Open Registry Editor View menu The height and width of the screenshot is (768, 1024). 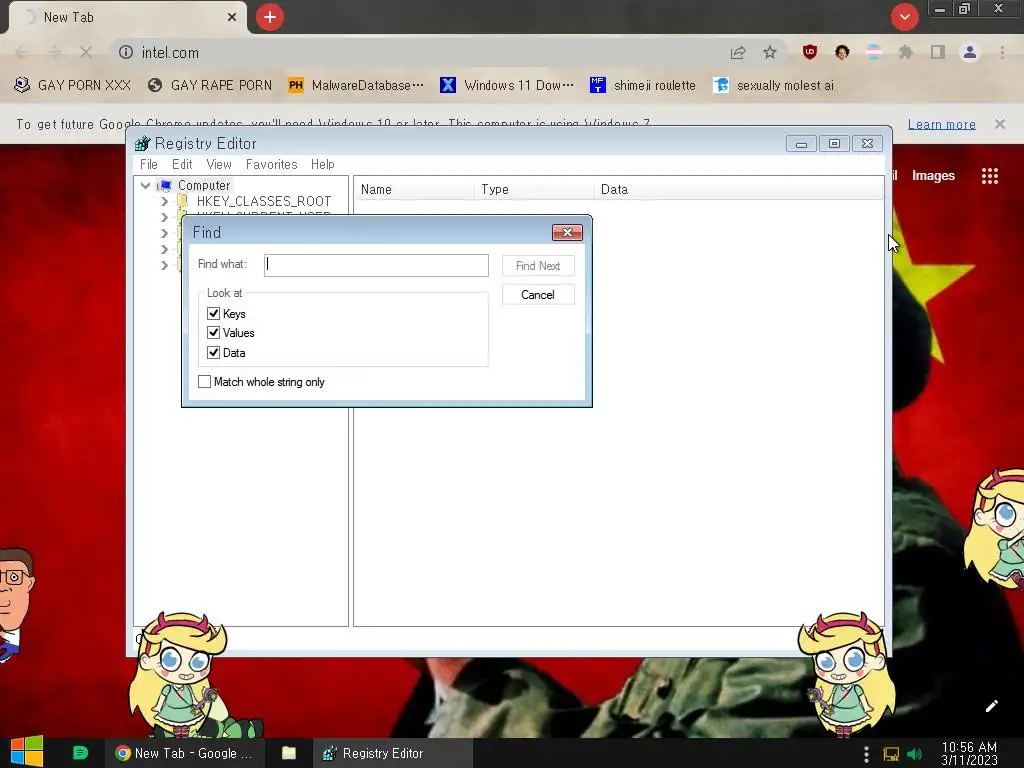(219, 165)
